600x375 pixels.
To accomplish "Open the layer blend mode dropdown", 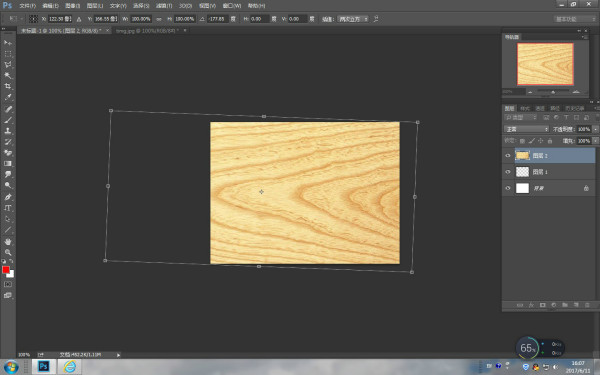I will pos(527,129).
